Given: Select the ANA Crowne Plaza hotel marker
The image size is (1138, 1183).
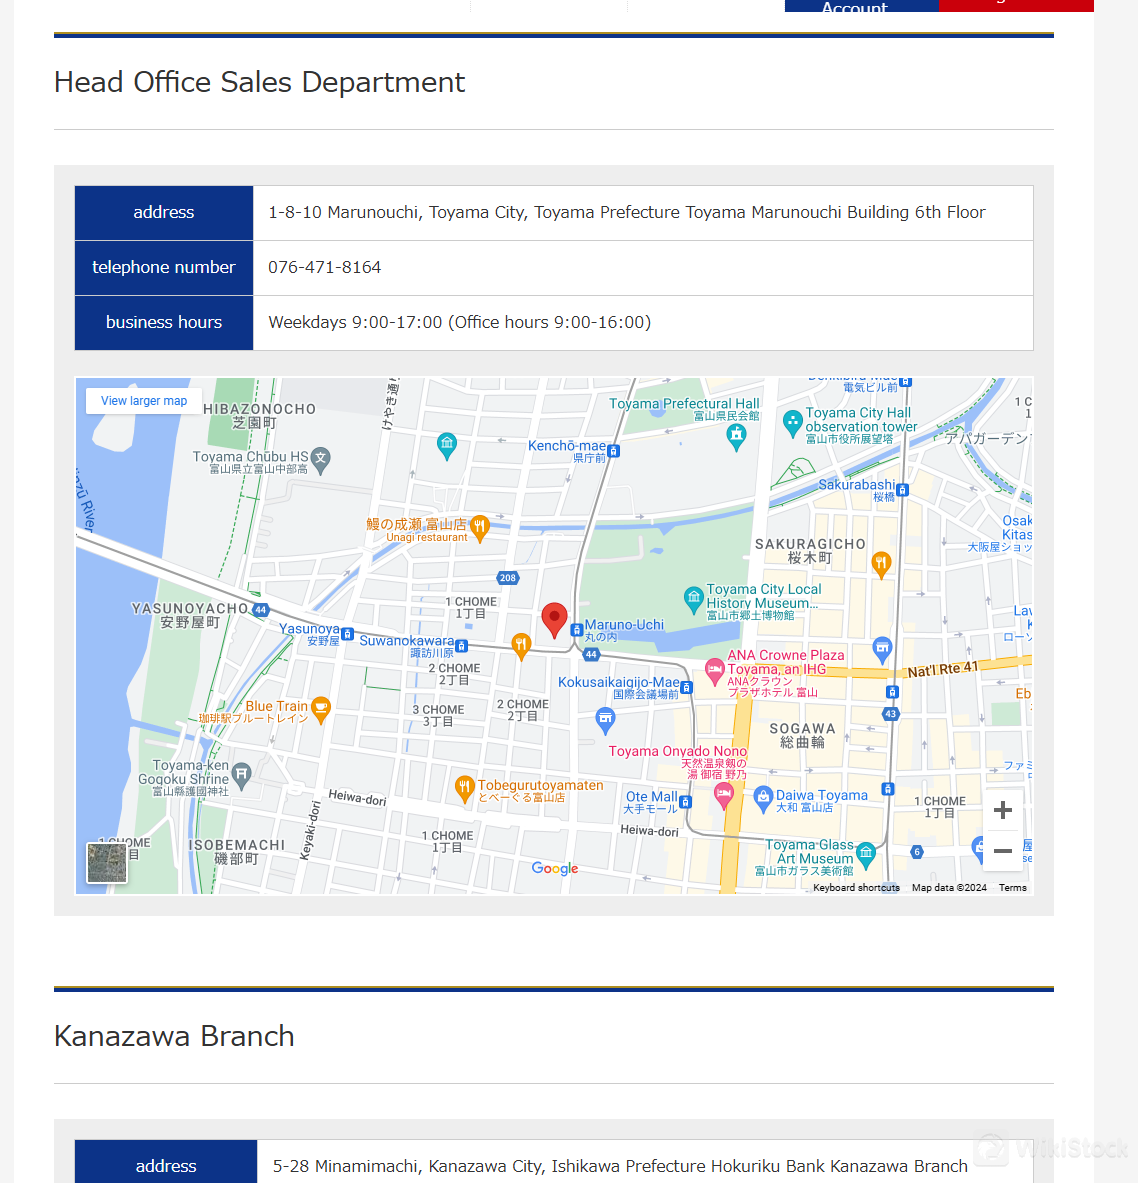Looking at the screenshot, I should point(715,670).
